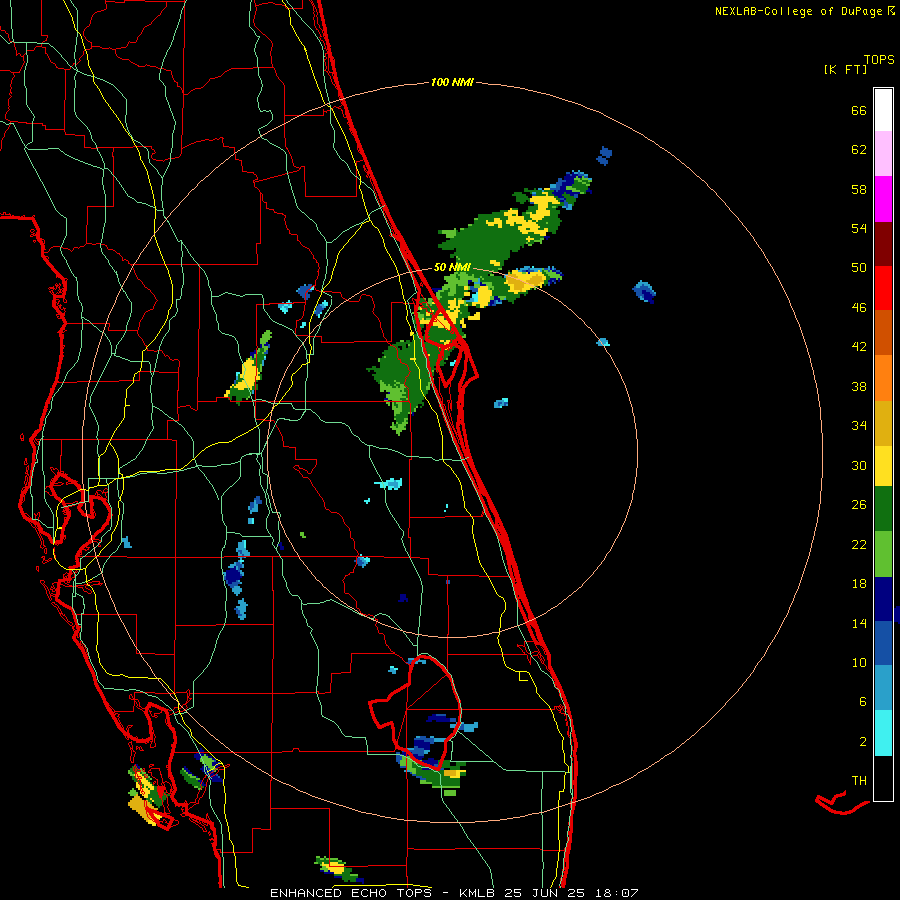Image resolution: width=900 pixels, height=900 pixels.
Task: Click the TOPS legend title
Action: click(x=879, y=59)
